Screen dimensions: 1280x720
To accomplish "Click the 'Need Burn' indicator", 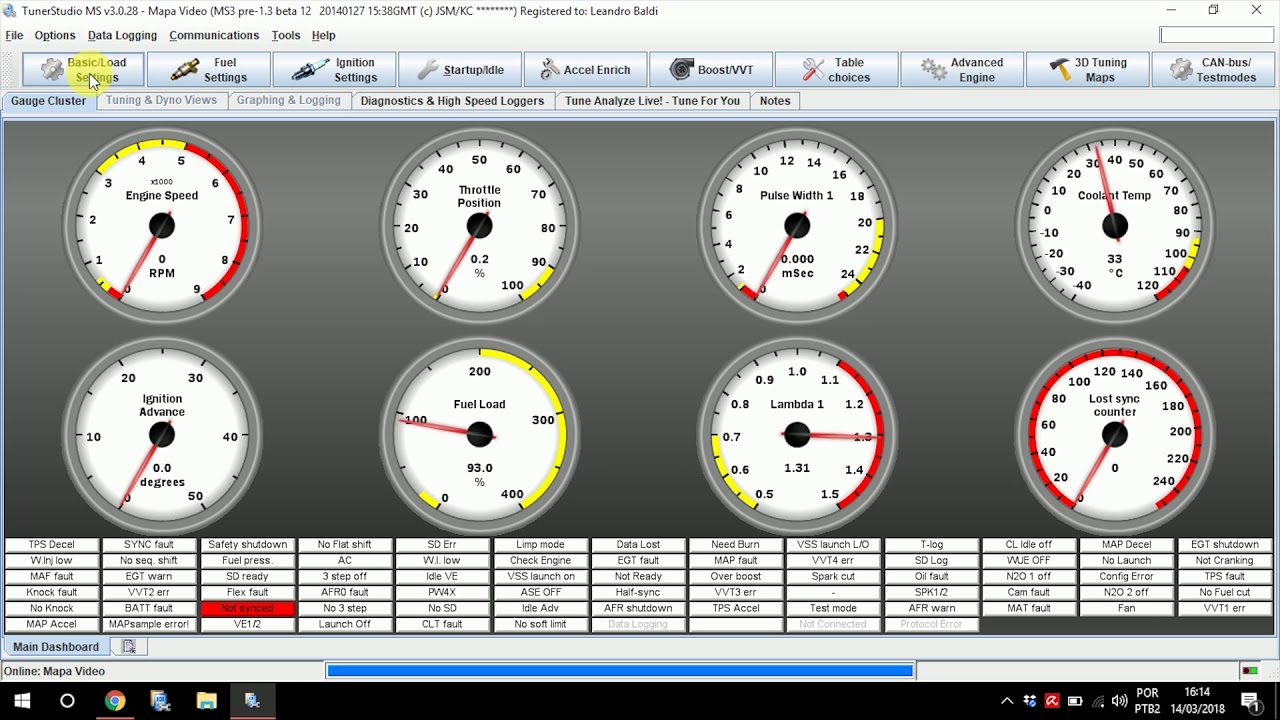I will (735, 545).
